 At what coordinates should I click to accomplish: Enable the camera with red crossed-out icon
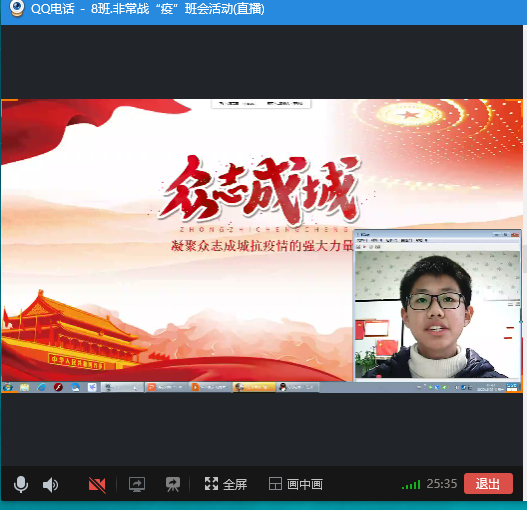[97, 485]
